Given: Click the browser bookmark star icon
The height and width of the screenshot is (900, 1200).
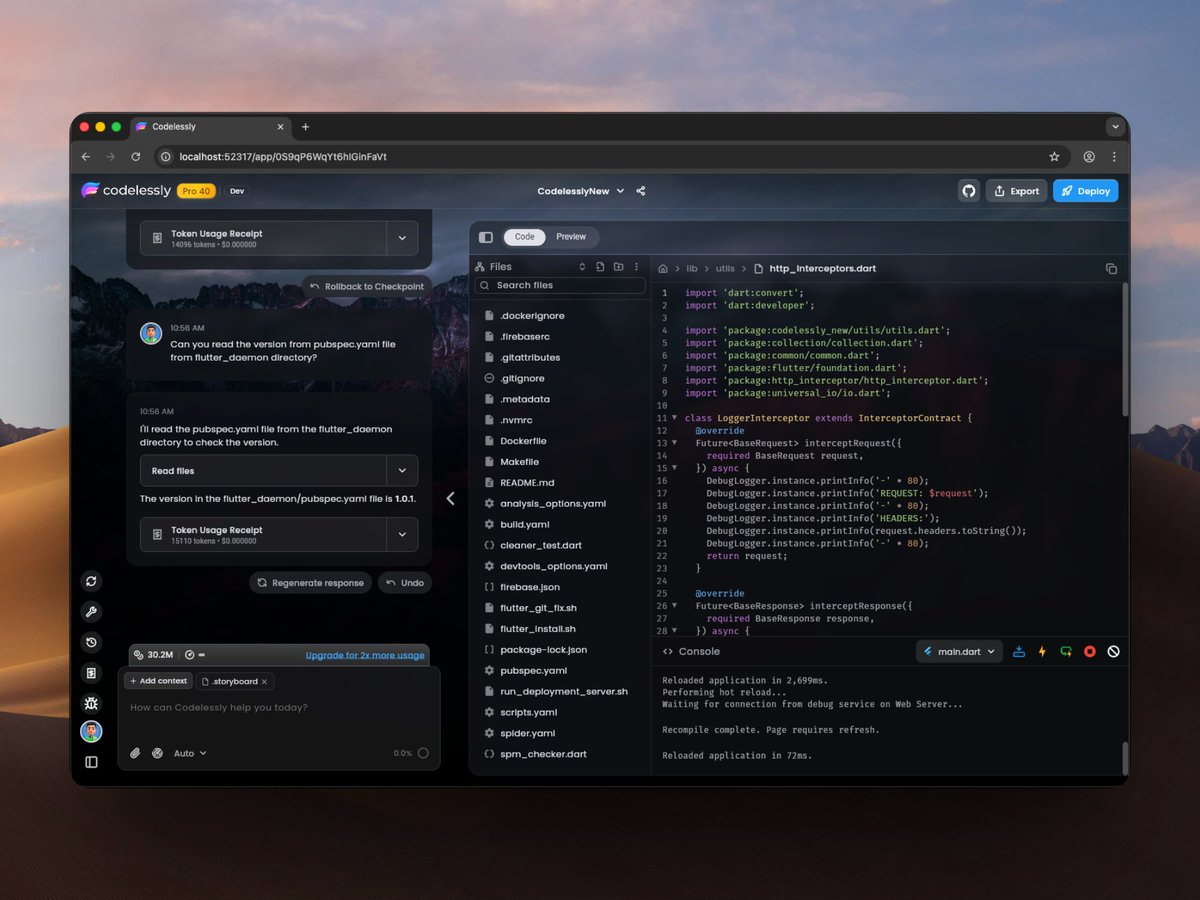Looking at the screenshot, I should [x=1054, y=157].
